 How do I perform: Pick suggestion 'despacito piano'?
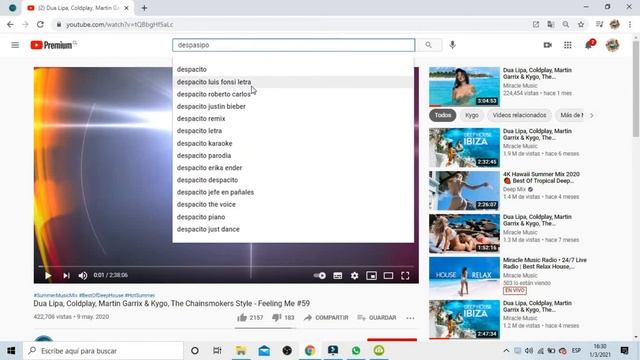[x=293, y=217]
